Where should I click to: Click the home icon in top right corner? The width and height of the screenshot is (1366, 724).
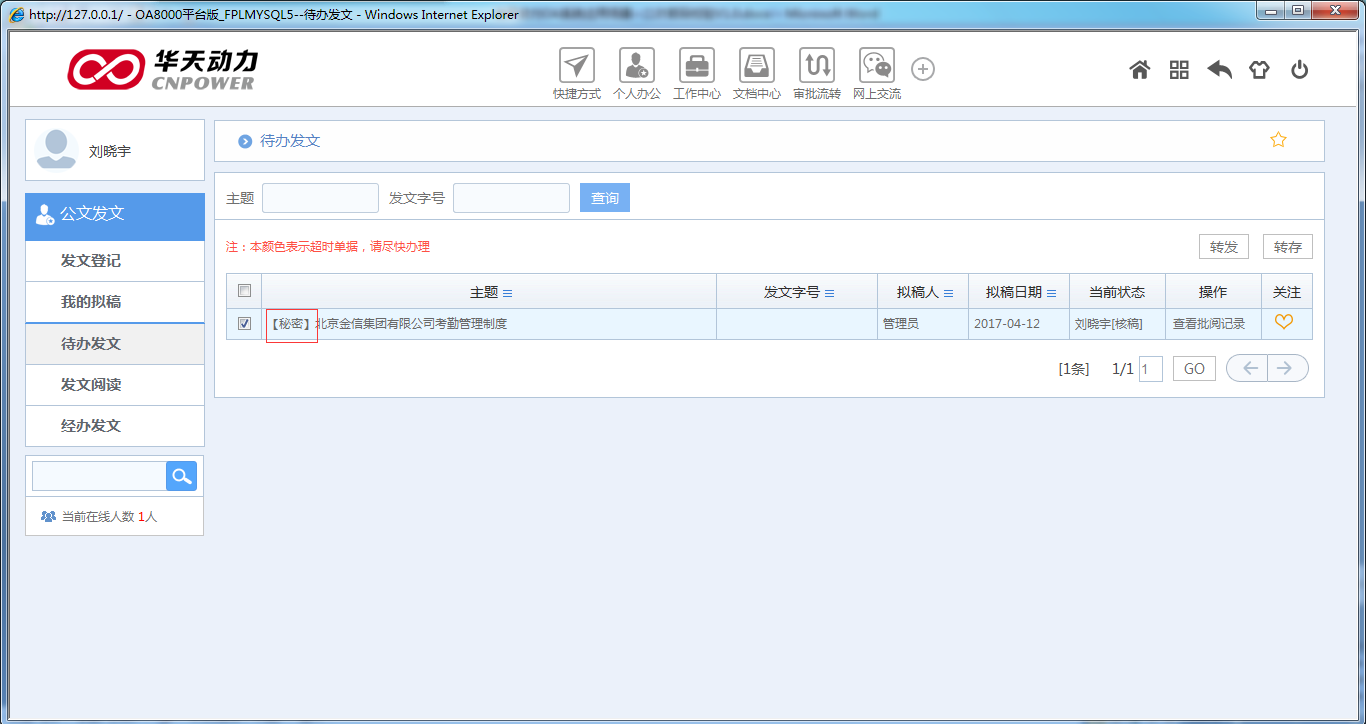(1139, 70)
